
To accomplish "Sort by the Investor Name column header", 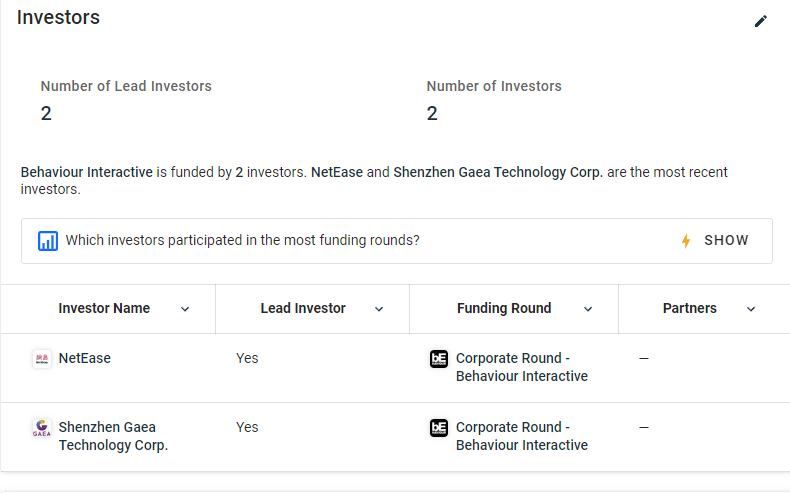I will (x=104, y=309).
